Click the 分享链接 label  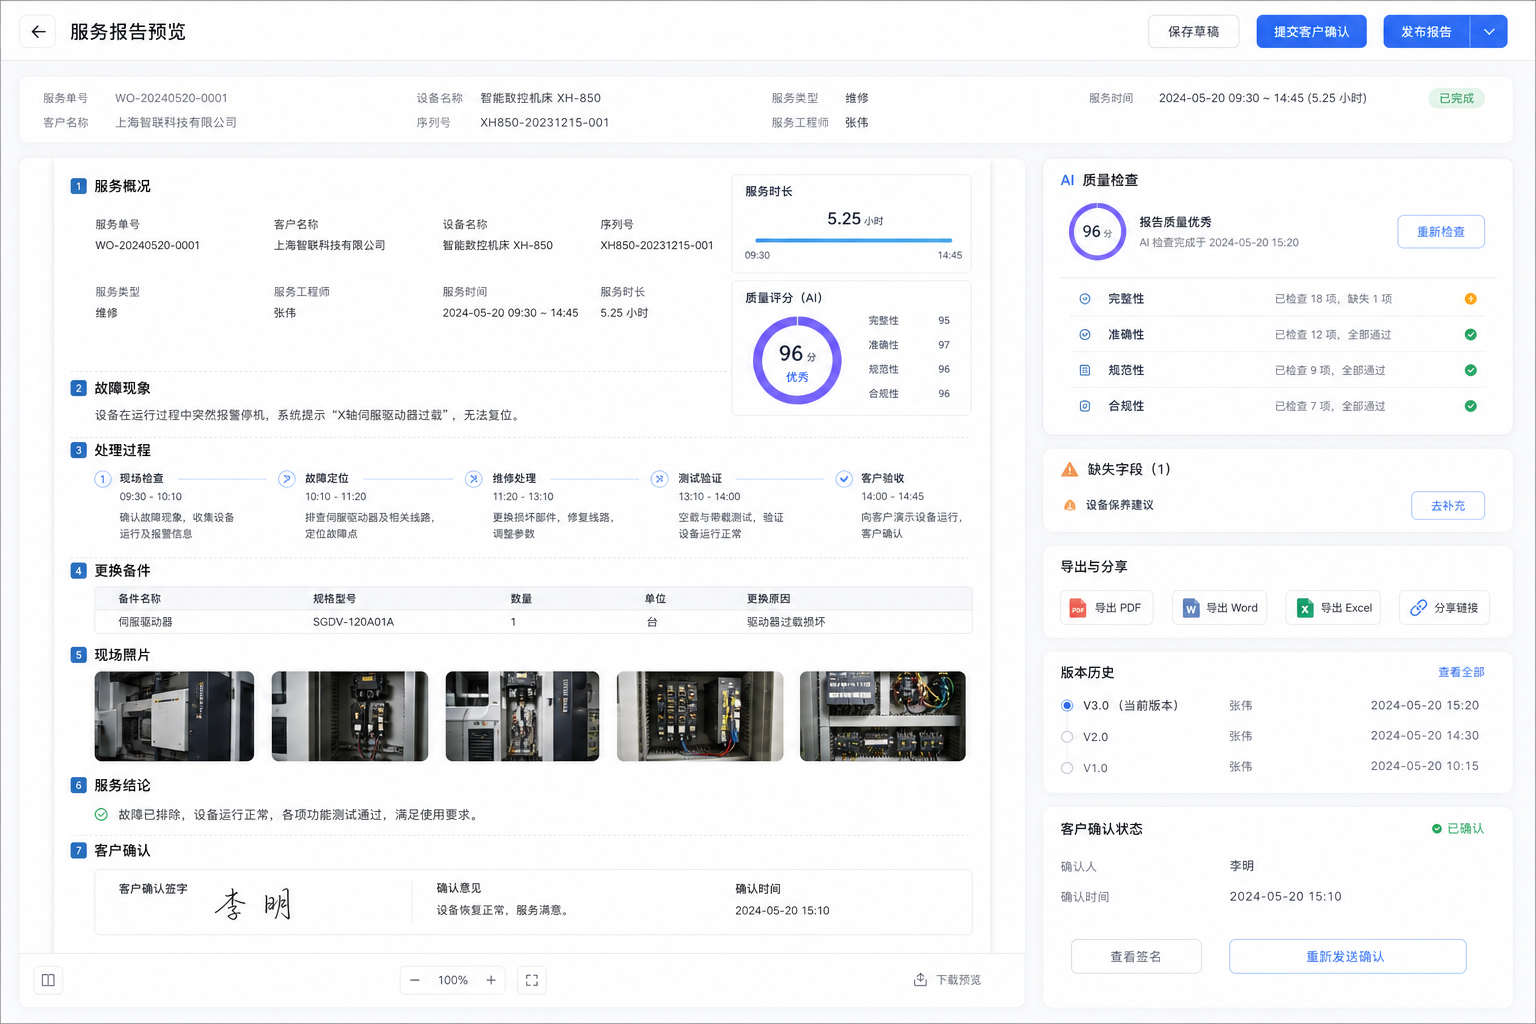click(x=1456, y=608)
